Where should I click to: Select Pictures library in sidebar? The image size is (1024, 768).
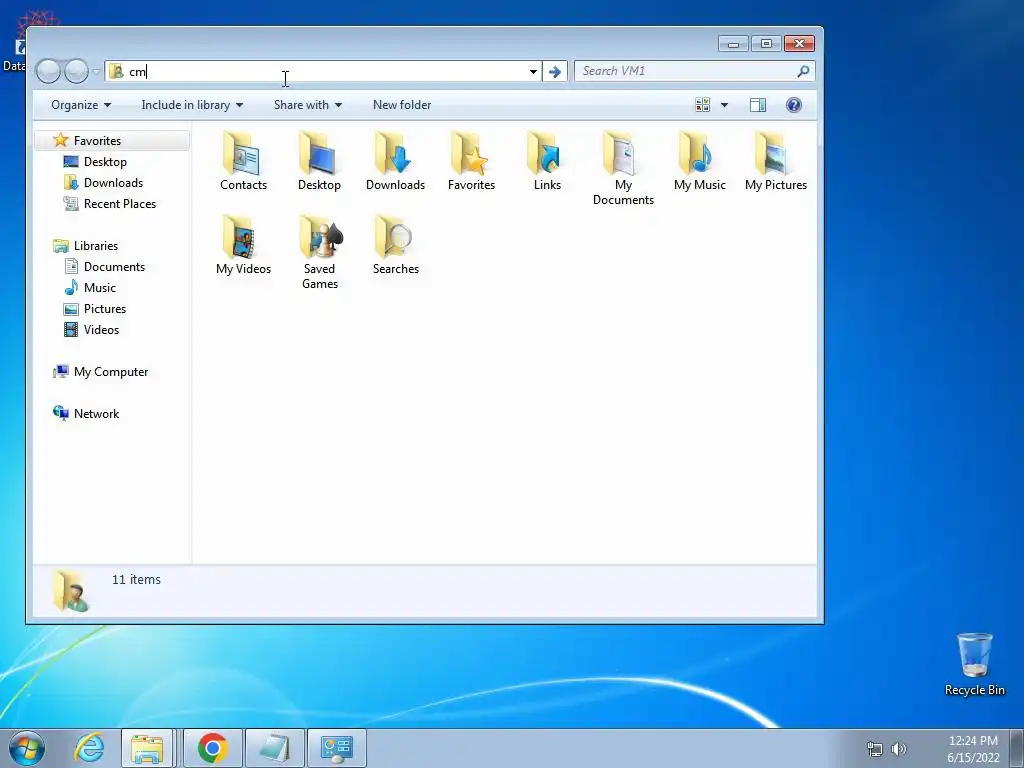(104, 308)
